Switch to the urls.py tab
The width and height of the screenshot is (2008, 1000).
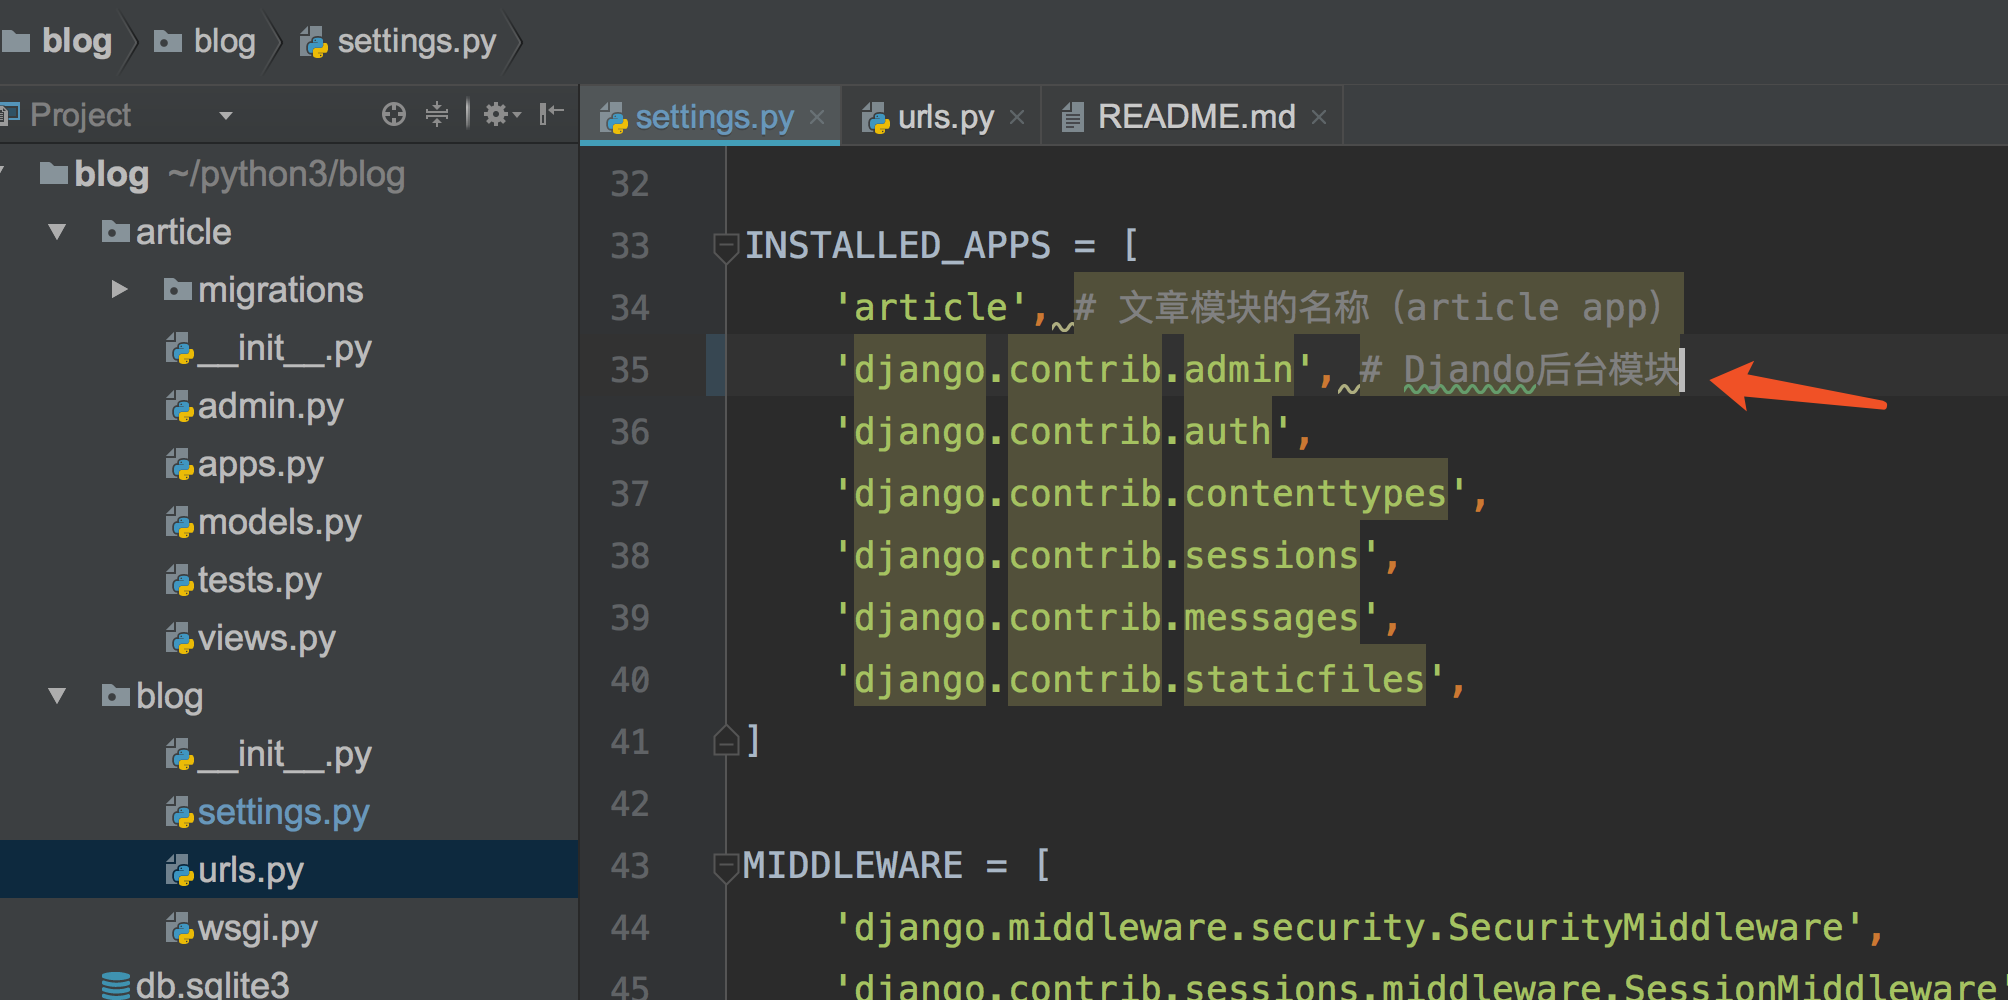click(x=944, y=118)
